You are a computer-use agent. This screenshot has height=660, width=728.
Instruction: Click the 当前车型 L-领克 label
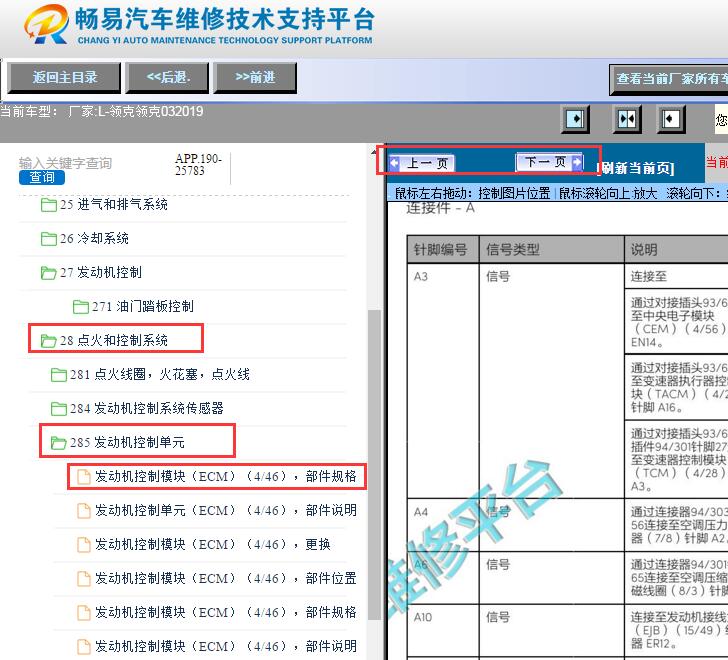102,111
